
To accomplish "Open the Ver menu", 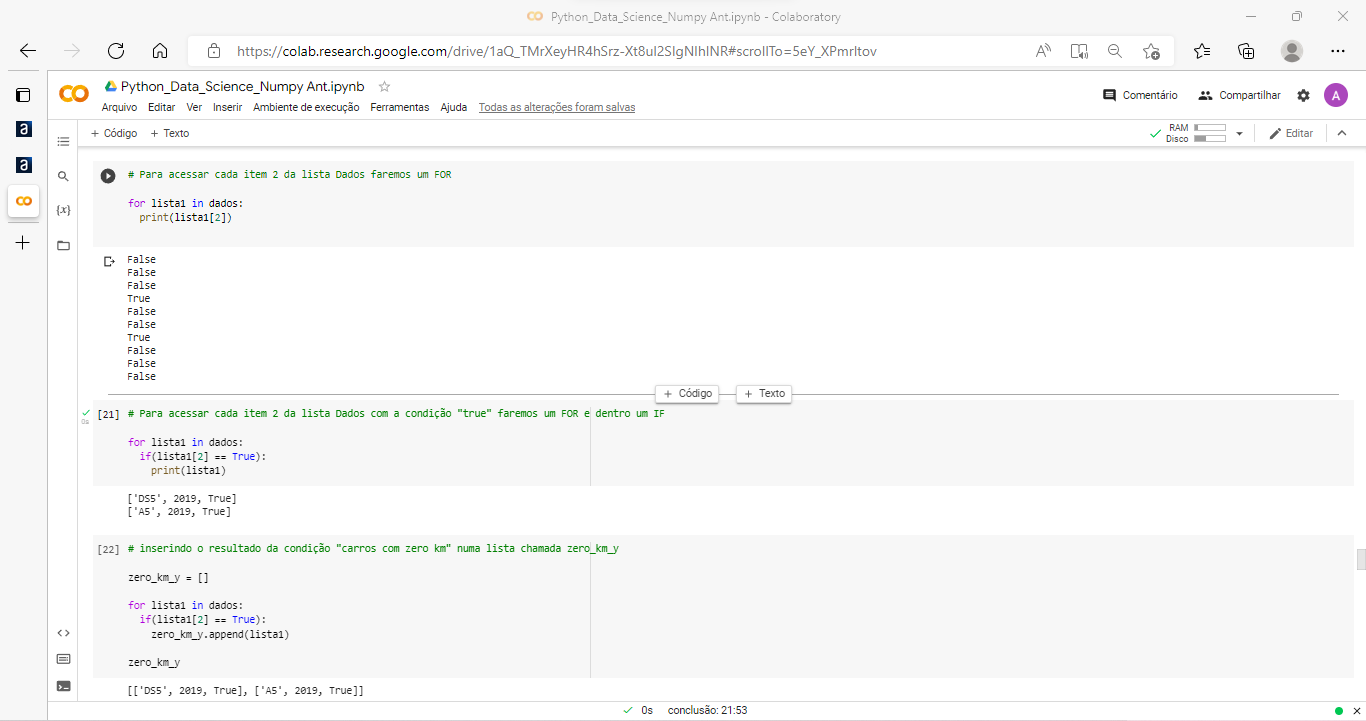I will tap(194, 107).
